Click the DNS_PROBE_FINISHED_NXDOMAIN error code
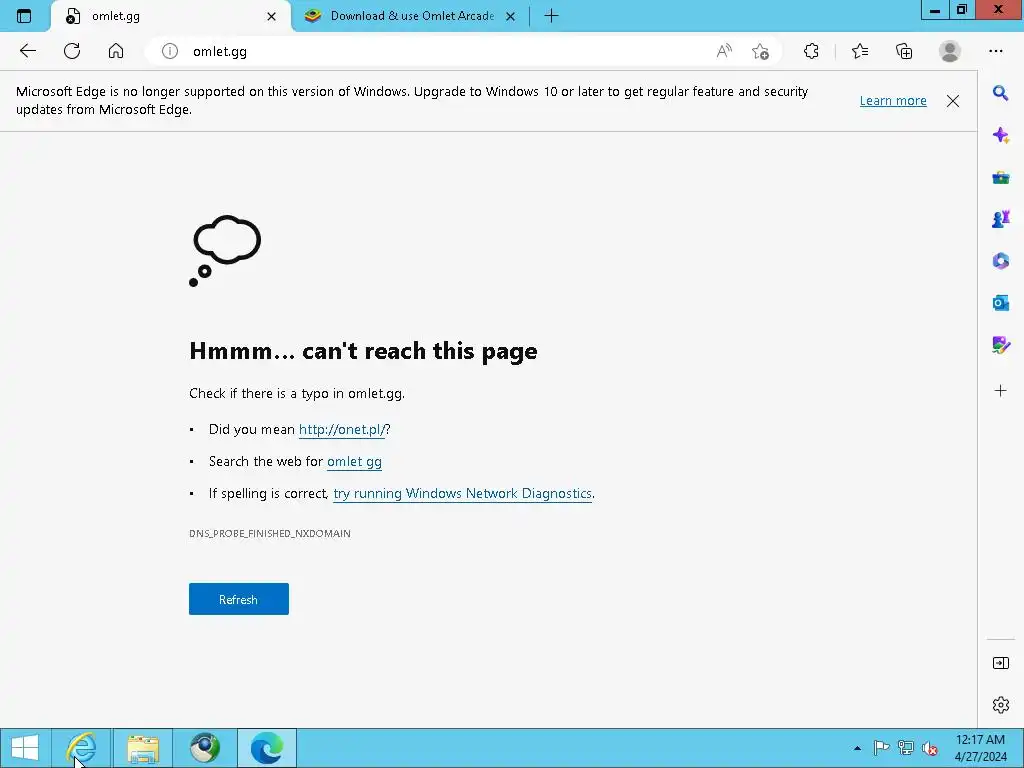The width and height of the screenshot is (1024, 768). coord(270,534)
